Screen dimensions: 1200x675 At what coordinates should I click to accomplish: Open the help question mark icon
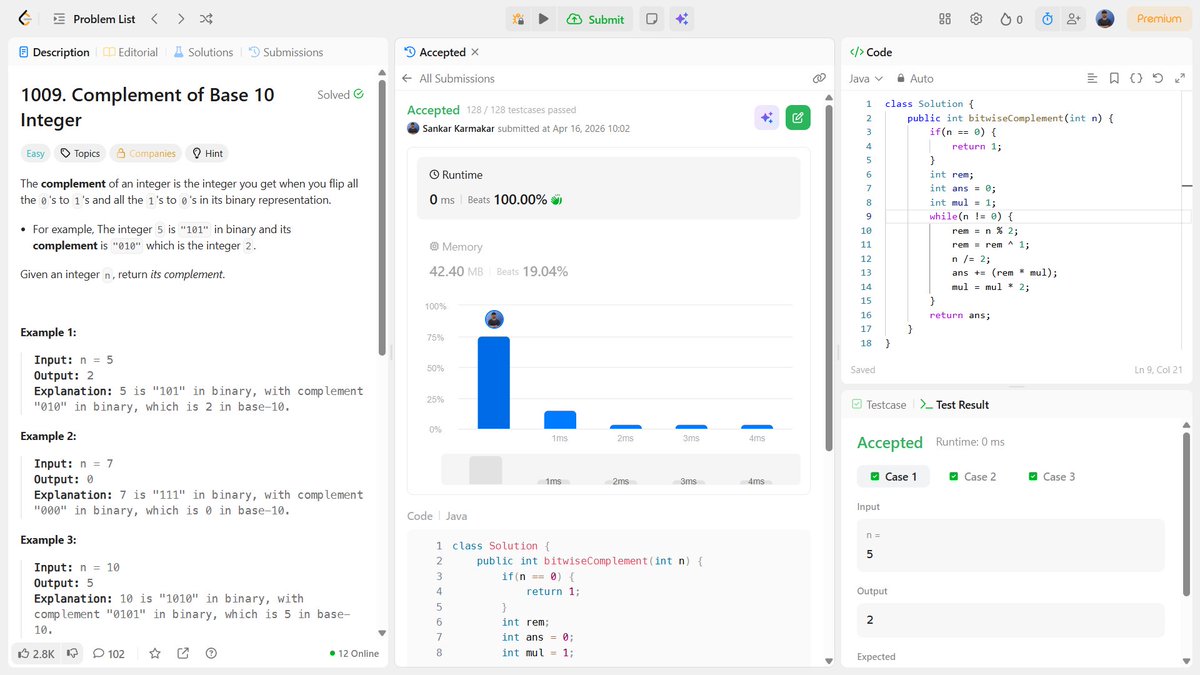coord(211,653)
